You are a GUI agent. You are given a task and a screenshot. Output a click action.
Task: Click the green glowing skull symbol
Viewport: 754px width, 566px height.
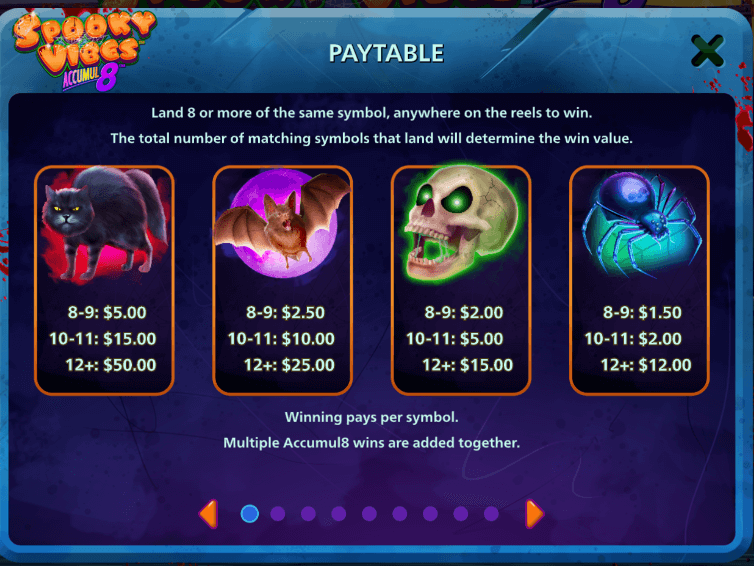click(x=461, y=223)
